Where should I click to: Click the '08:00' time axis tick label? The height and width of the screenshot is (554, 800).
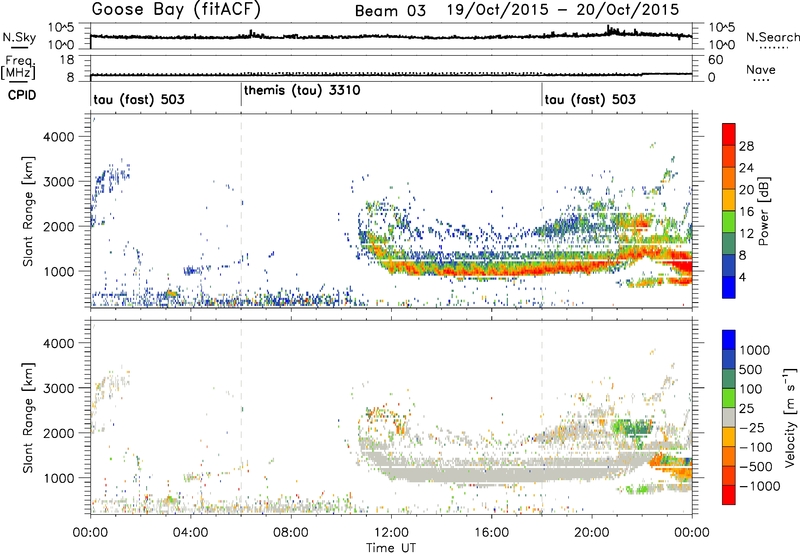(291, 533)
